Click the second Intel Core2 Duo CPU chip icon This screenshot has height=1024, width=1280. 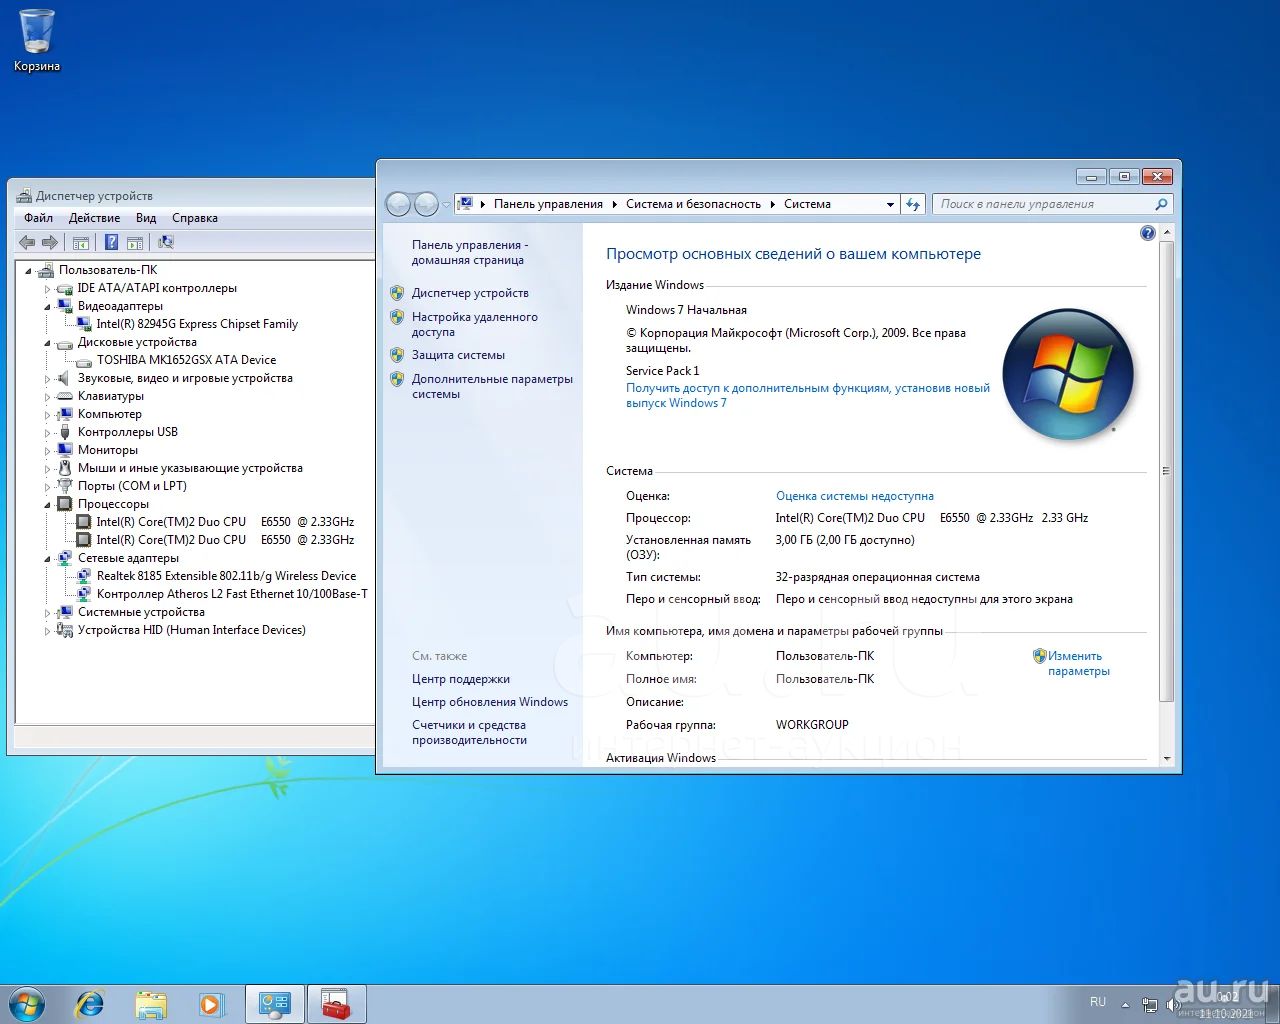(85, 540)
